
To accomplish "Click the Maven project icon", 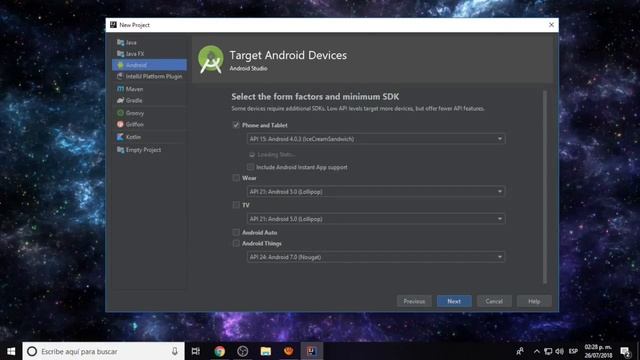I will pos(120,89).
